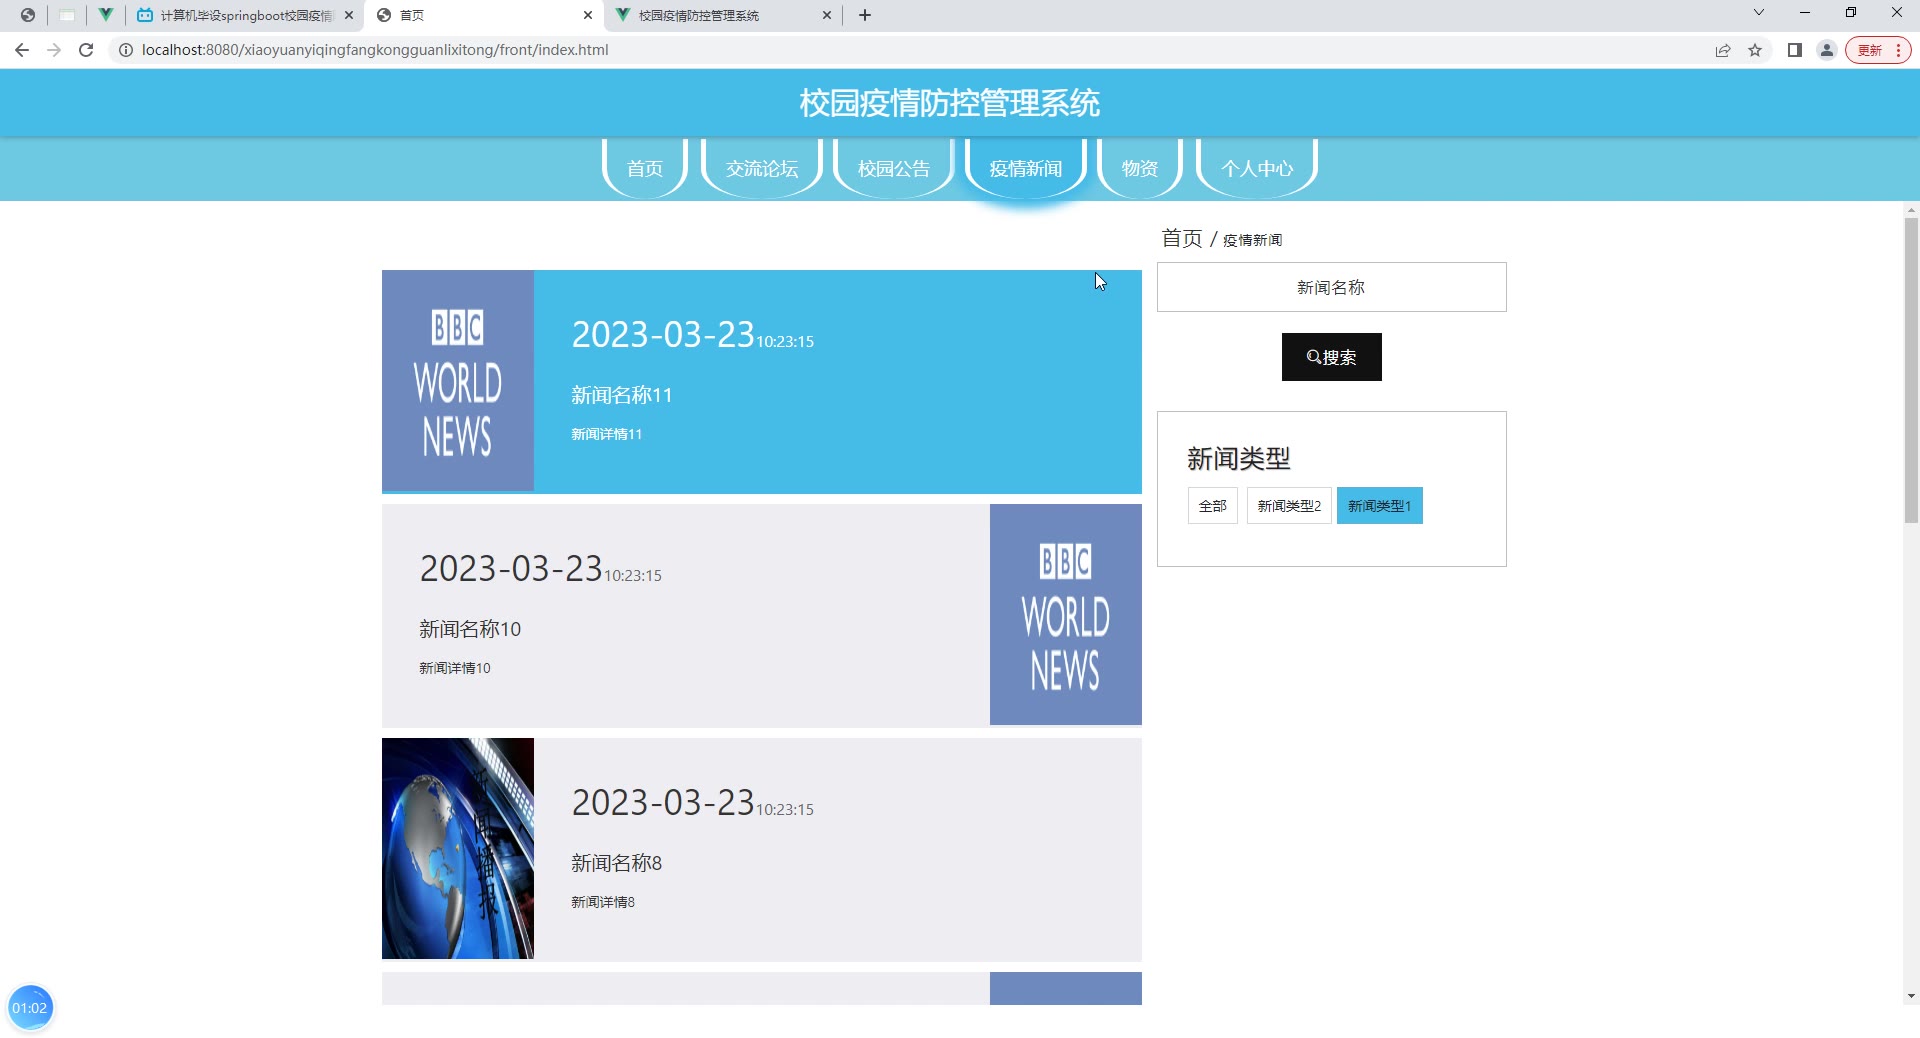The image size is (1920, 1038).
Task: Reload the page with the refresh icon
Action: pos(86,50)
